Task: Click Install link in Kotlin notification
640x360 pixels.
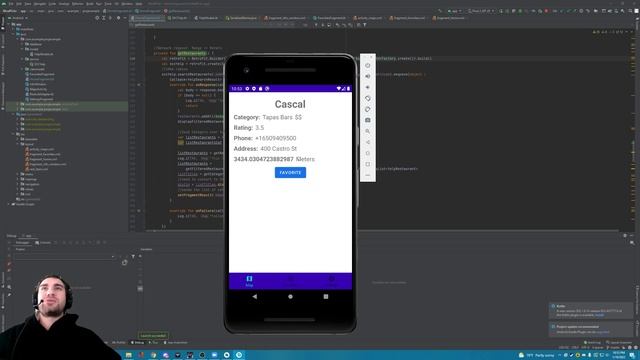Action: 599,315
